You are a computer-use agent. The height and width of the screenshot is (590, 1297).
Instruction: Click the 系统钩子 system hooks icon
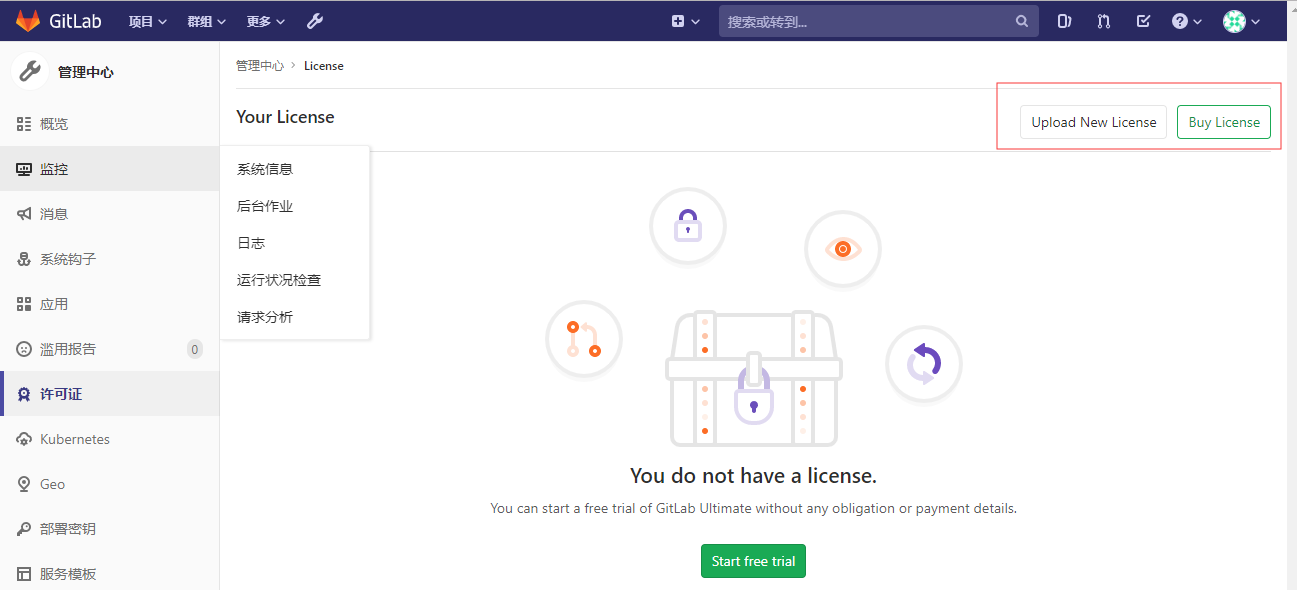tap(24, 258)
